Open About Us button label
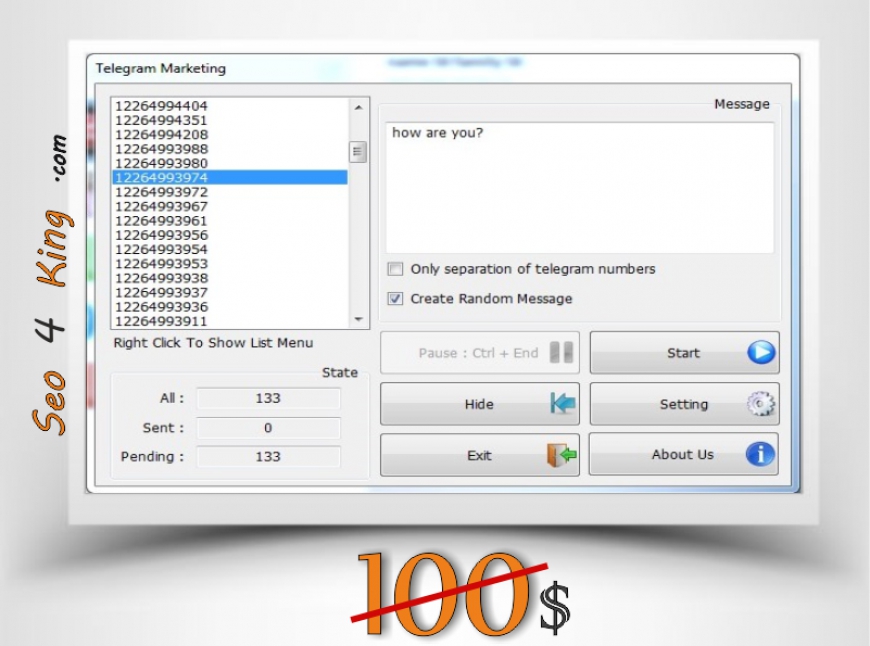 click(682, 455)
